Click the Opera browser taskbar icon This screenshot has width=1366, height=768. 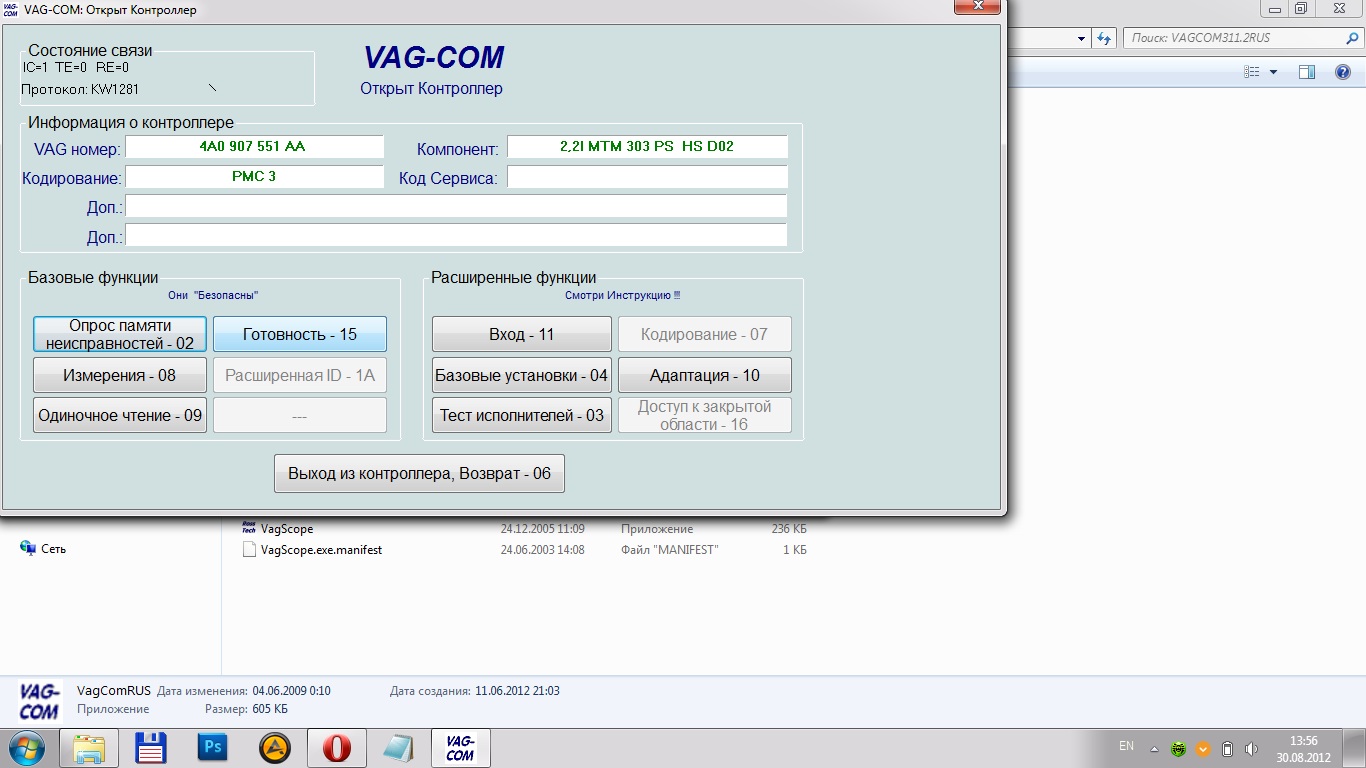point(336,748)
